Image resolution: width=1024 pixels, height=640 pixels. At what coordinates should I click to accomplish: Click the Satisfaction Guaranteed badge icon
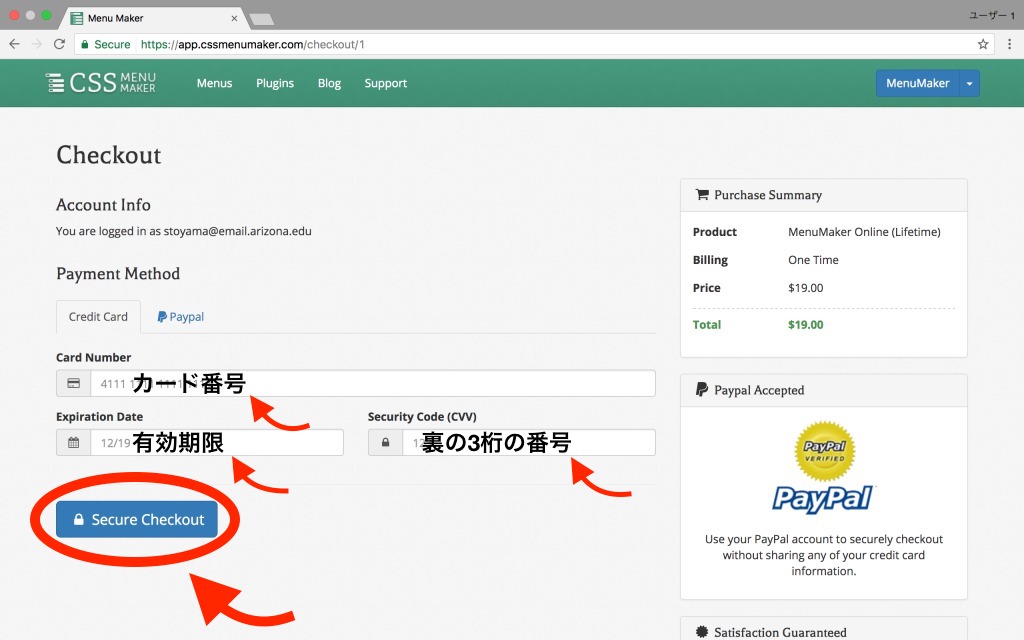pyautogui.click(x=702, y=632)
